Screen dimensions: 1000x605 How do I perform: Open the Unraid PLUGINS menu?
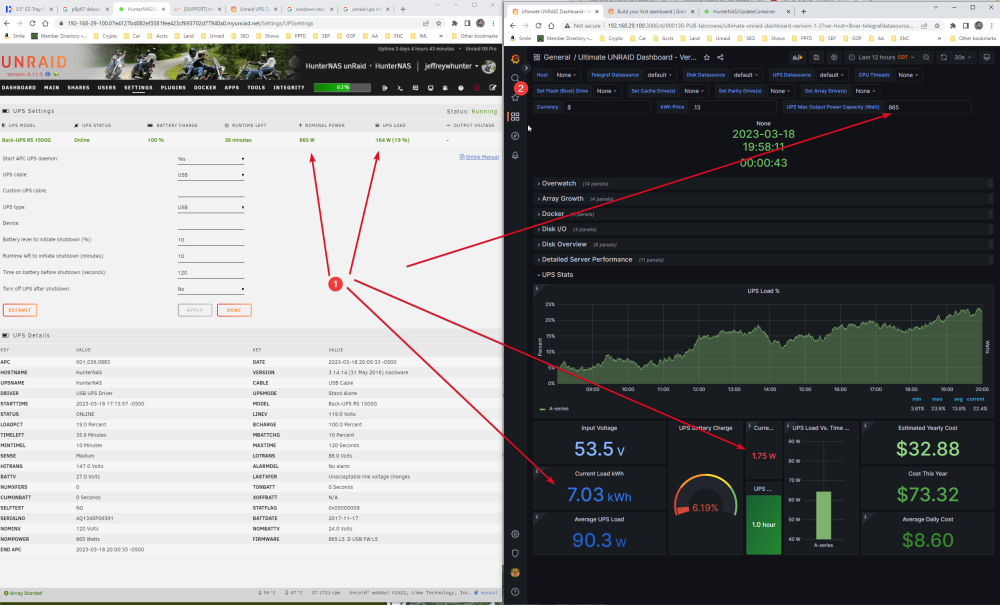[x=173, y=88]
